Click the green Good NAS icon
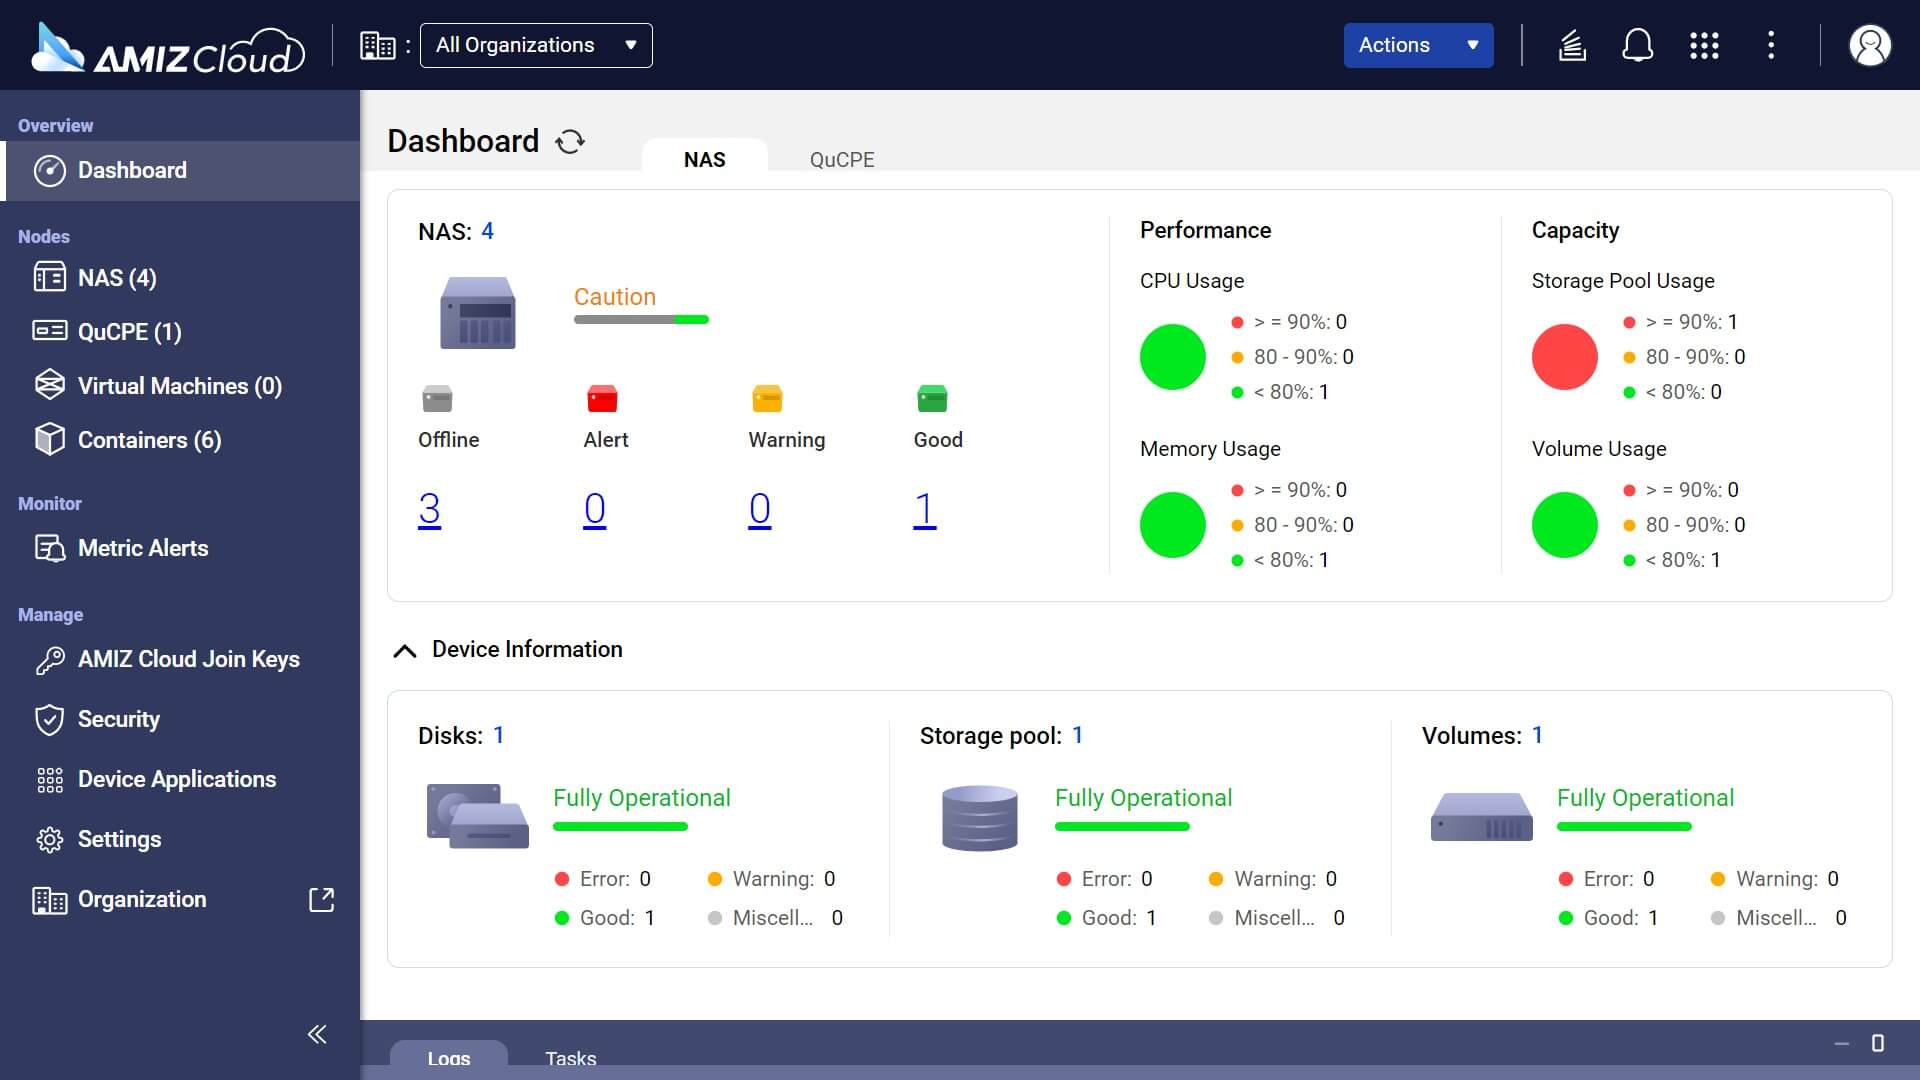1920x1080 pixels. [932, 398]
